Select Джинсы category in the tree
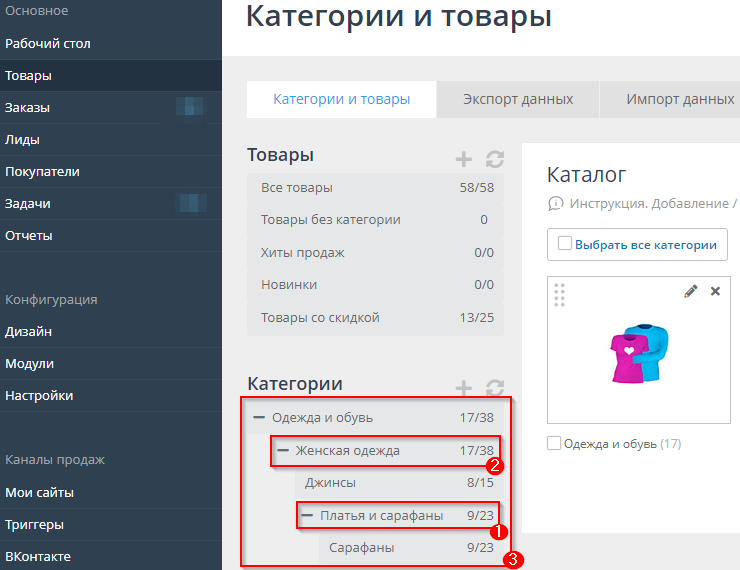740x570 pixels. [x=330, y=483]
